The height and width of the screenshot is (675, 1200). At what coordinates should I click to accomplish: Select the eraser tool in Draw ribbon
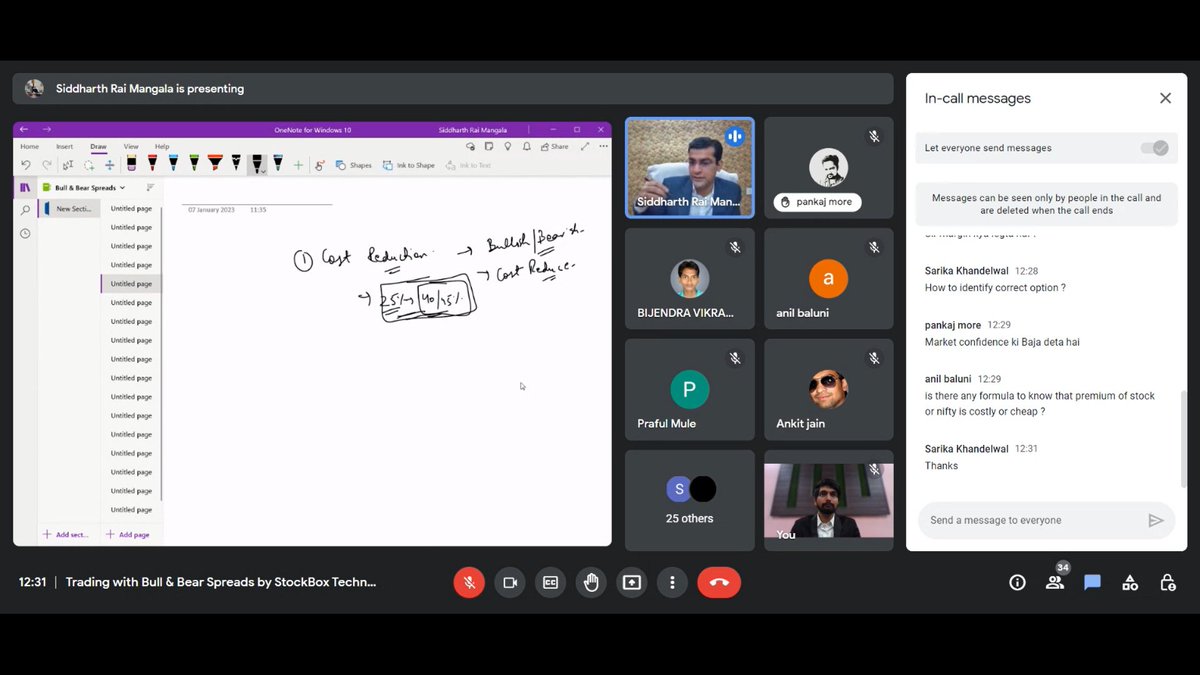pyautogui.click(x=131, y=163)
